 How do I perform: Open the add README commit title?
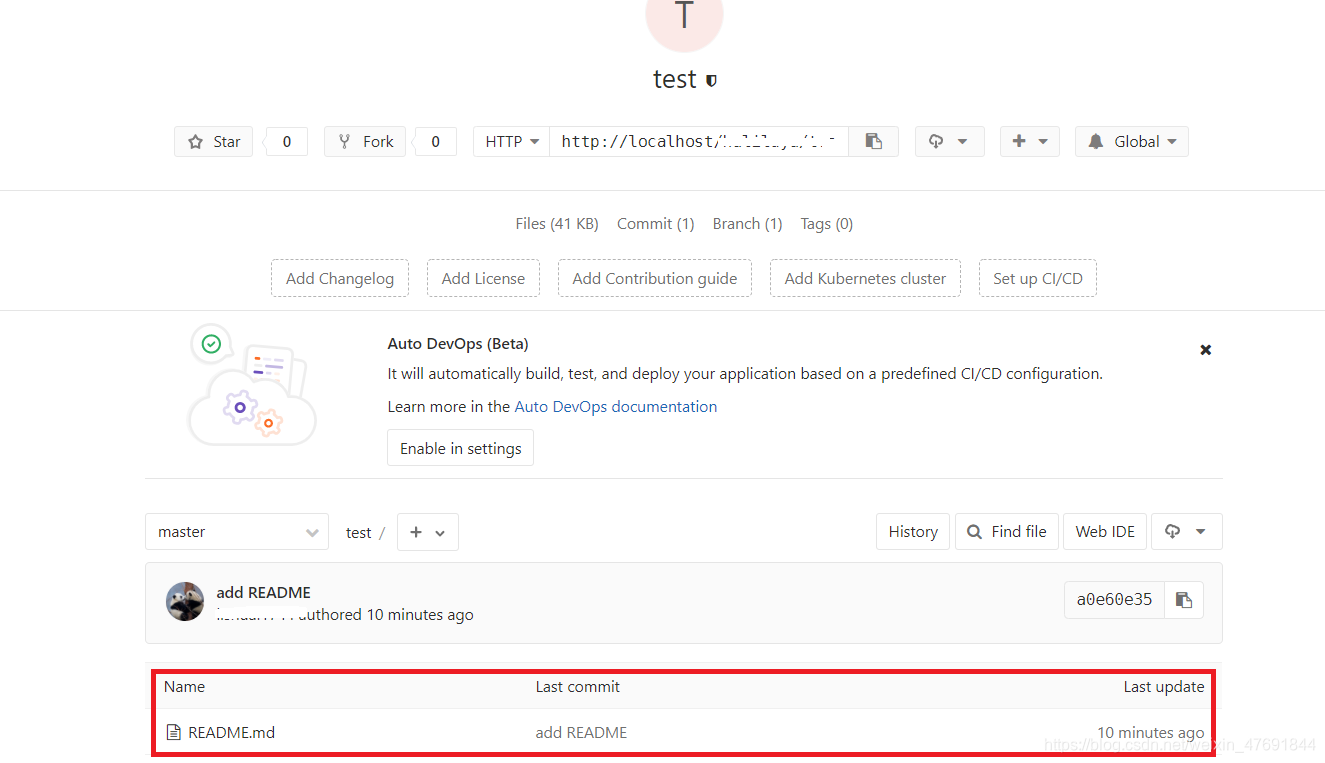[x=263, y=592]
